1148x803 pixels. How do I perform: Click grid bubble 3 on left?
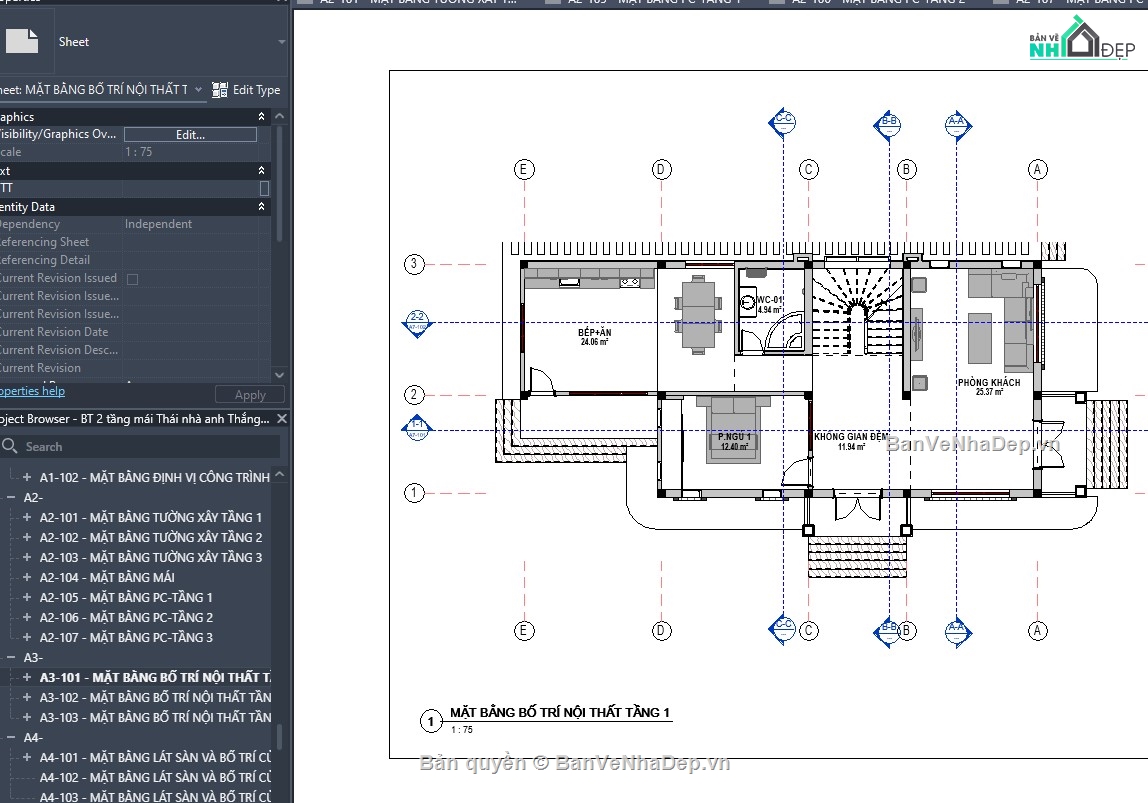(x=414, y=264)
